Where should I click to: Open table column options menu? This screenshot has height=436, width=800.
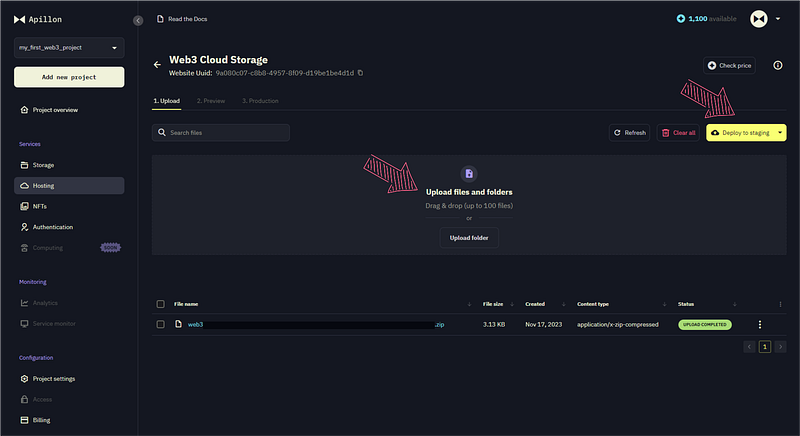780,304
